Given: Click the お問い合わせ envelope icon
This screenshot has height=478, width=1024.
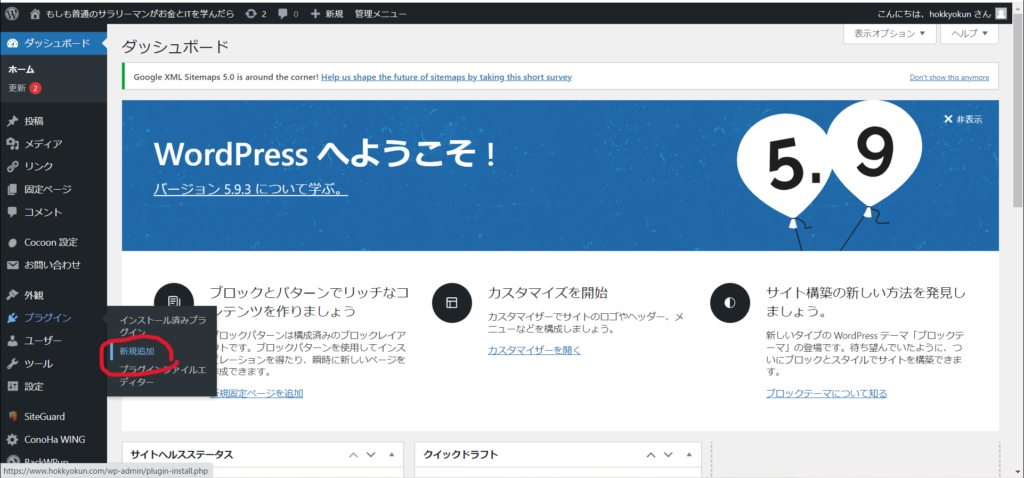Looking at the screenshot, I should click(12, 265).
